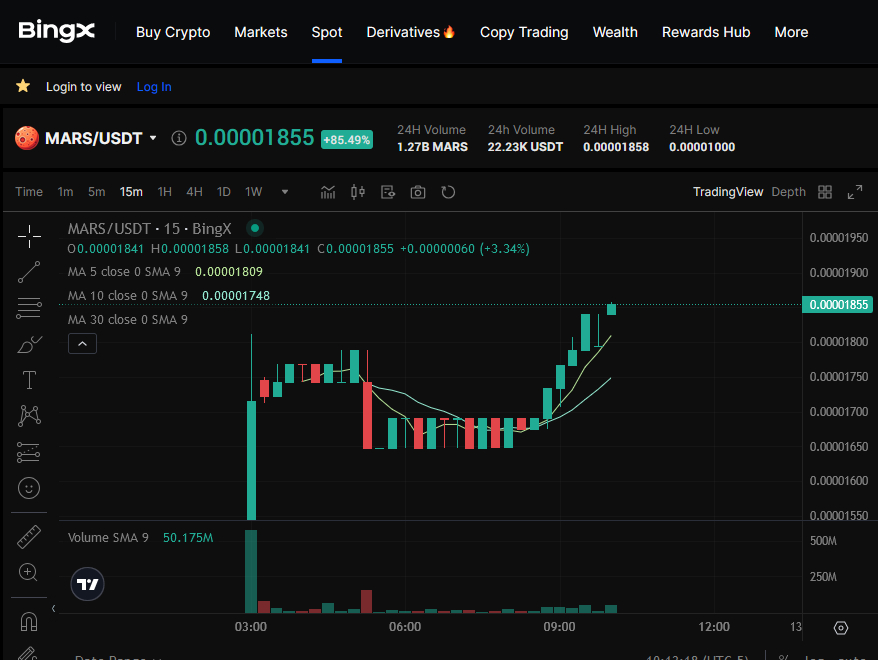Open chart time axis settings gear
Image resolution: width=878 pixels, height=660 pixels.
pyautogui.click(x=841, y=628)
